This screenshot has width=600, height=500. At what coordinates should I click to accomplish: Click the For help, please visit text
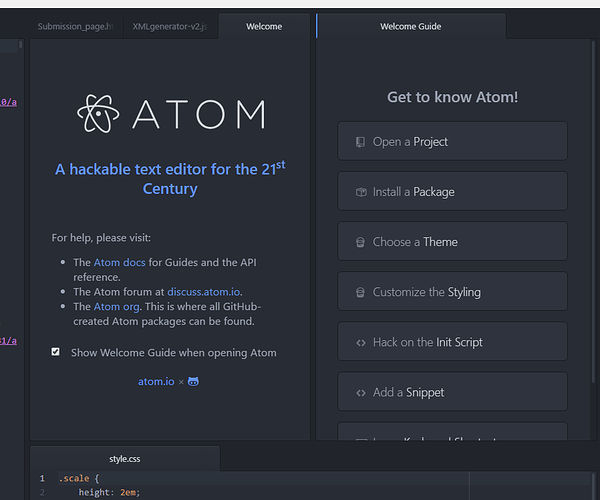pyautogui.click(x=101, y=238)
